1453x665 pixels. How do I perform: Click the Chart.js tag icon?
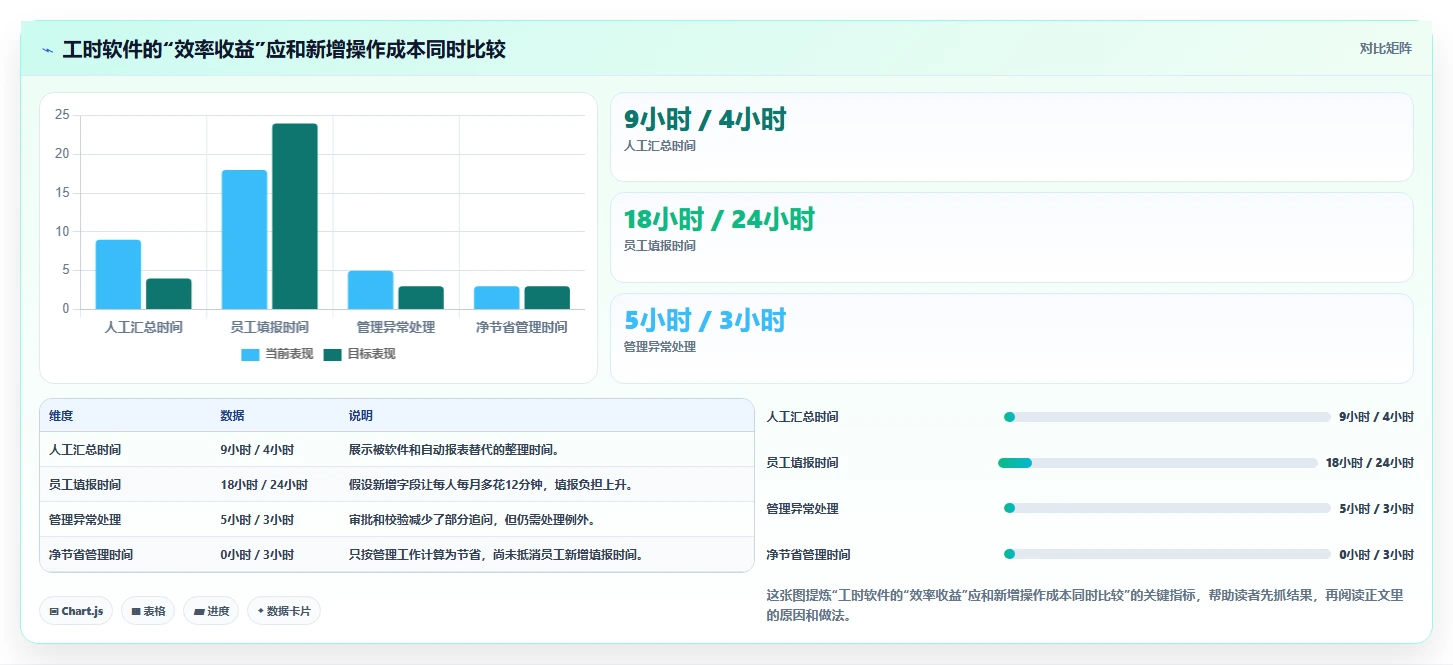(54, 611)
